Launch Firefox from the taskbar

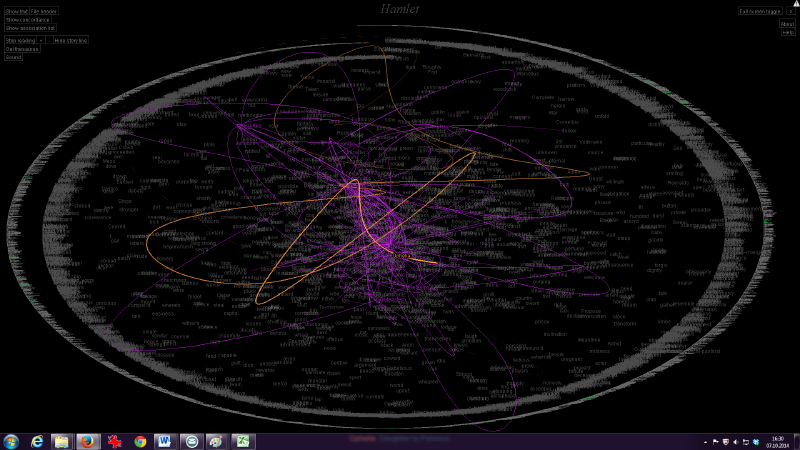click(88, 441)
